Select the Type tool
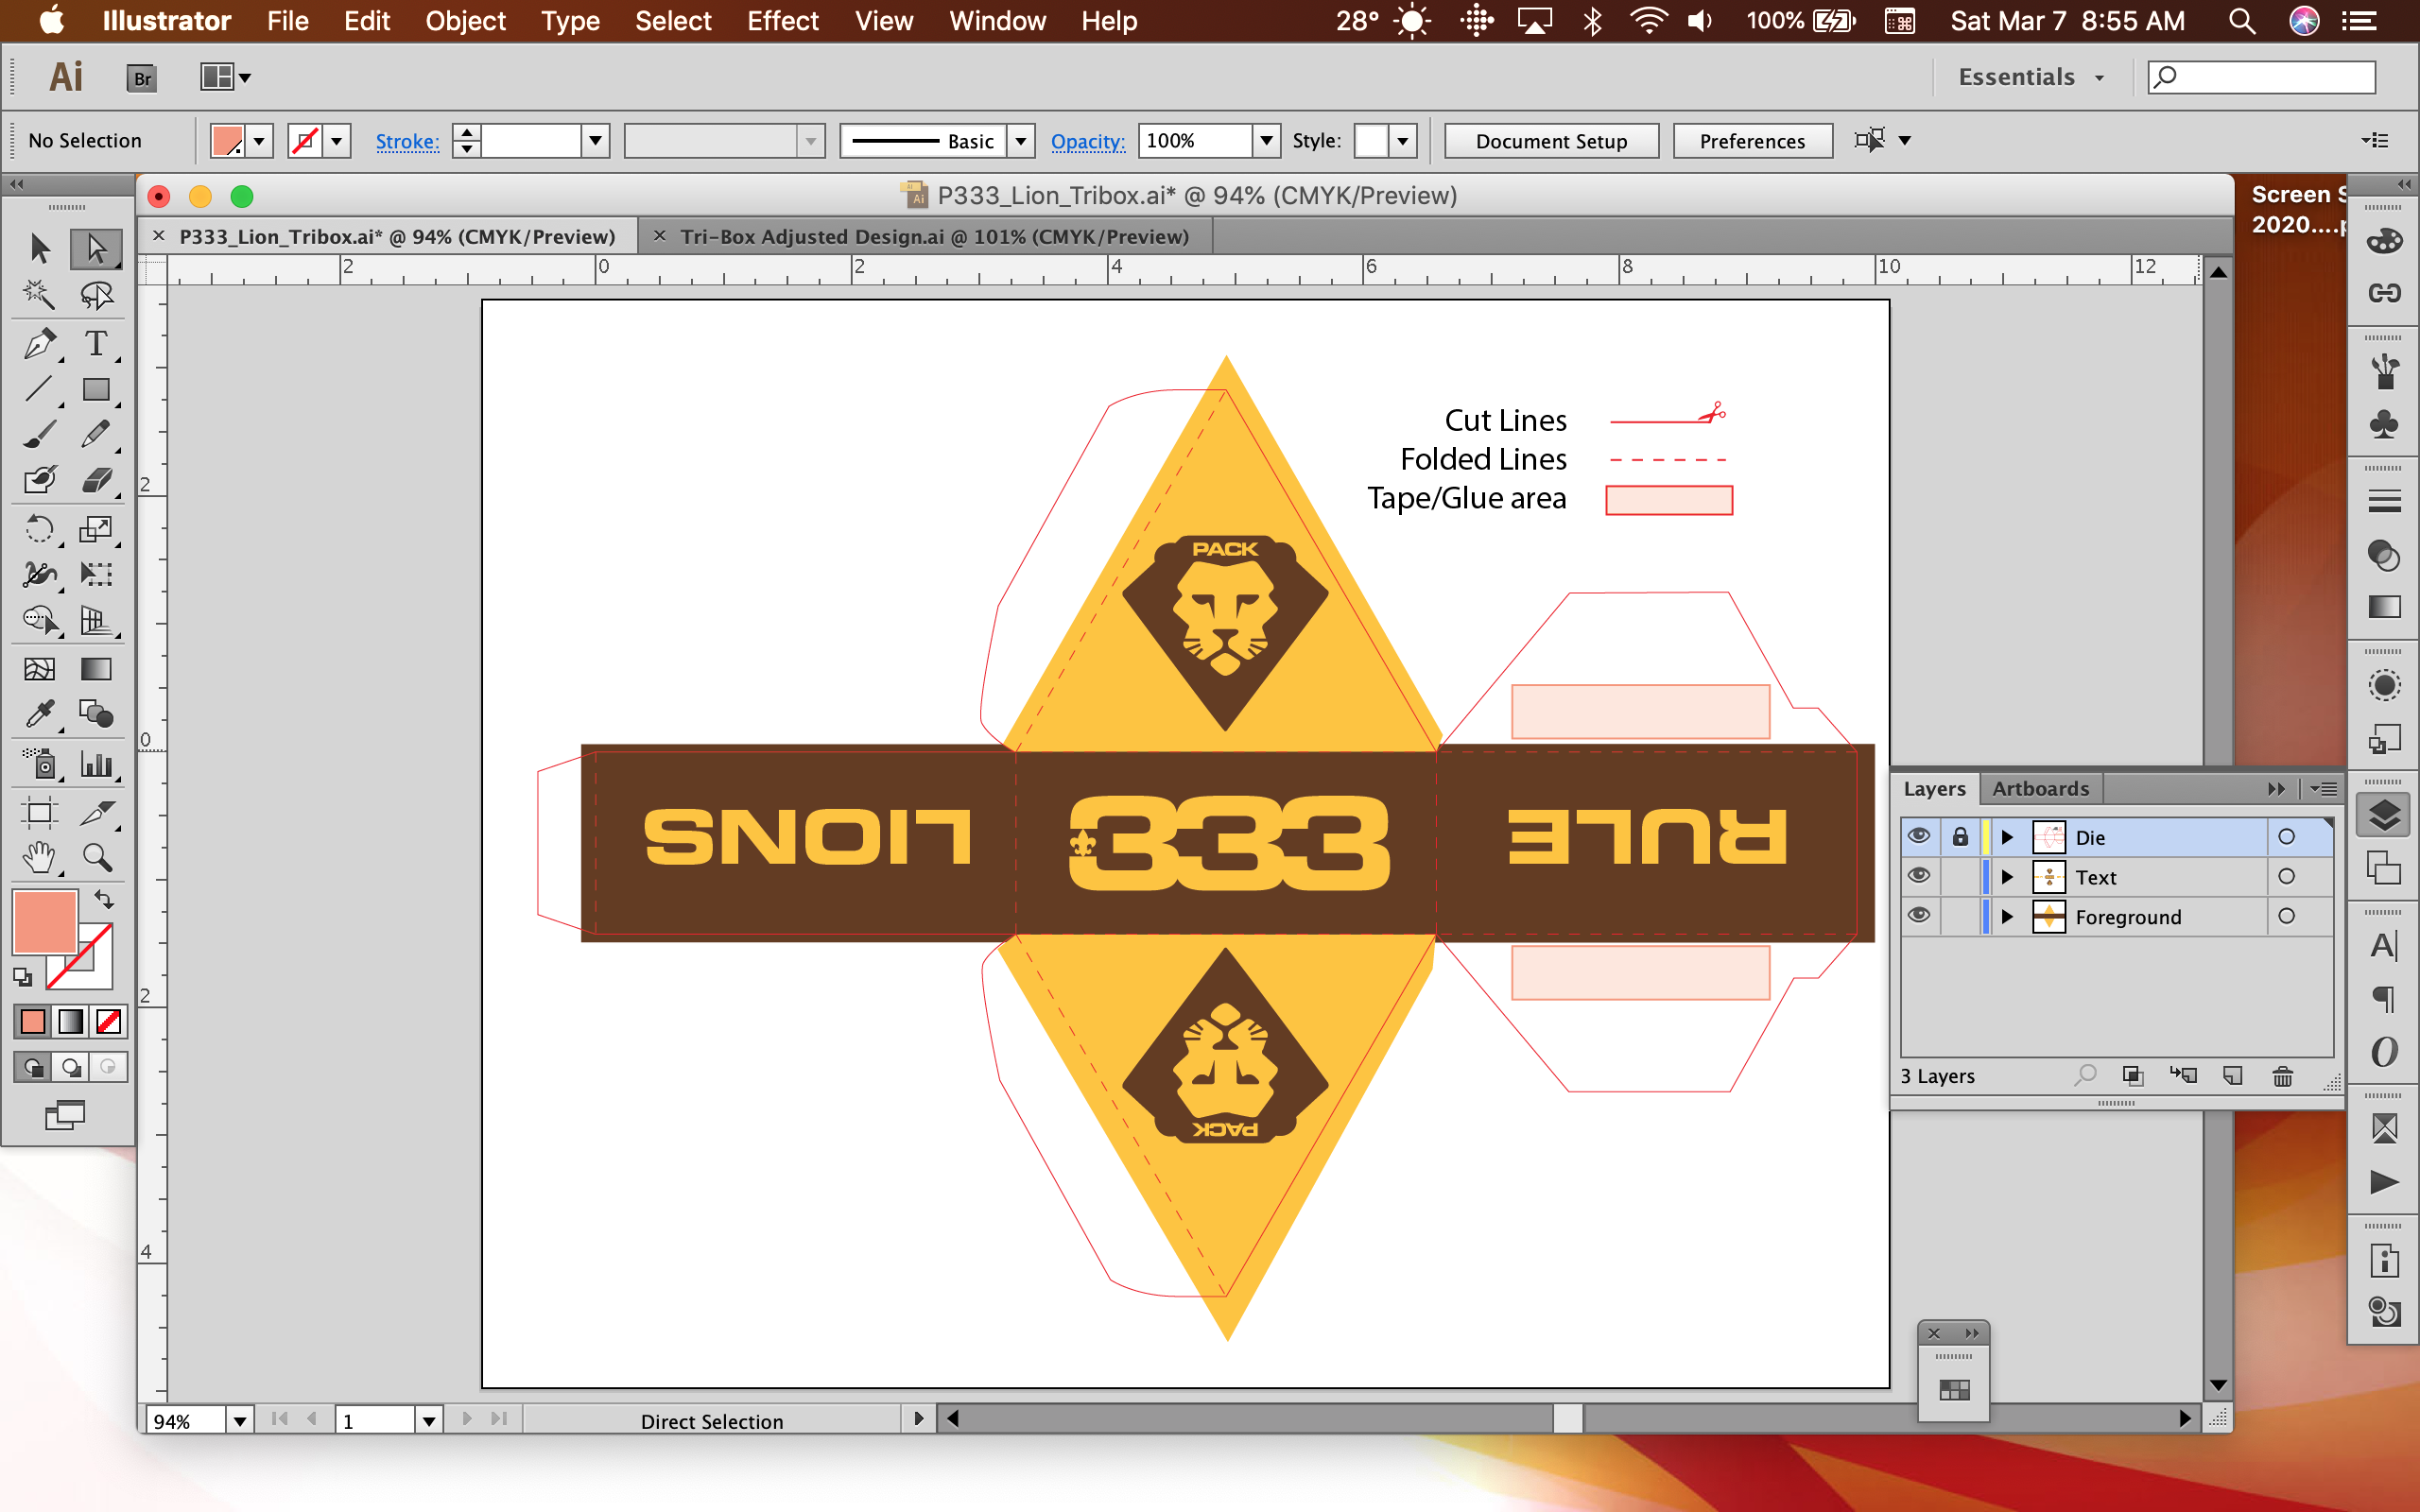The height and width of the screenshot is (1512, 2420). [x=96, y=343]
